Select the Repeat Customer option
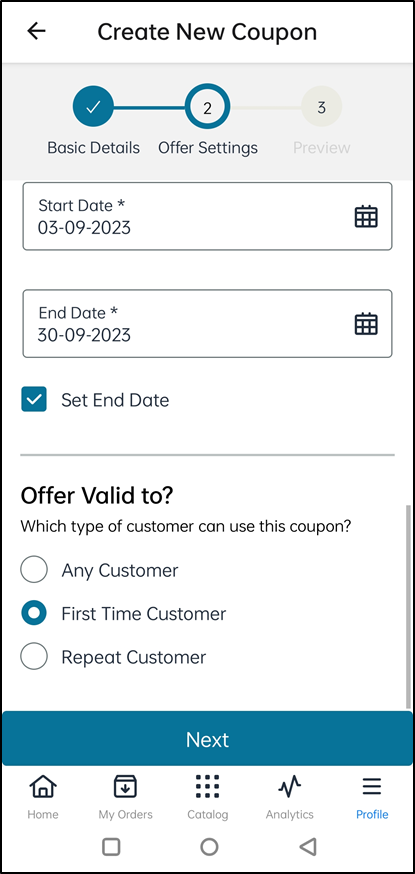This screenshot has width=415, height=874. tap(34, 657)
